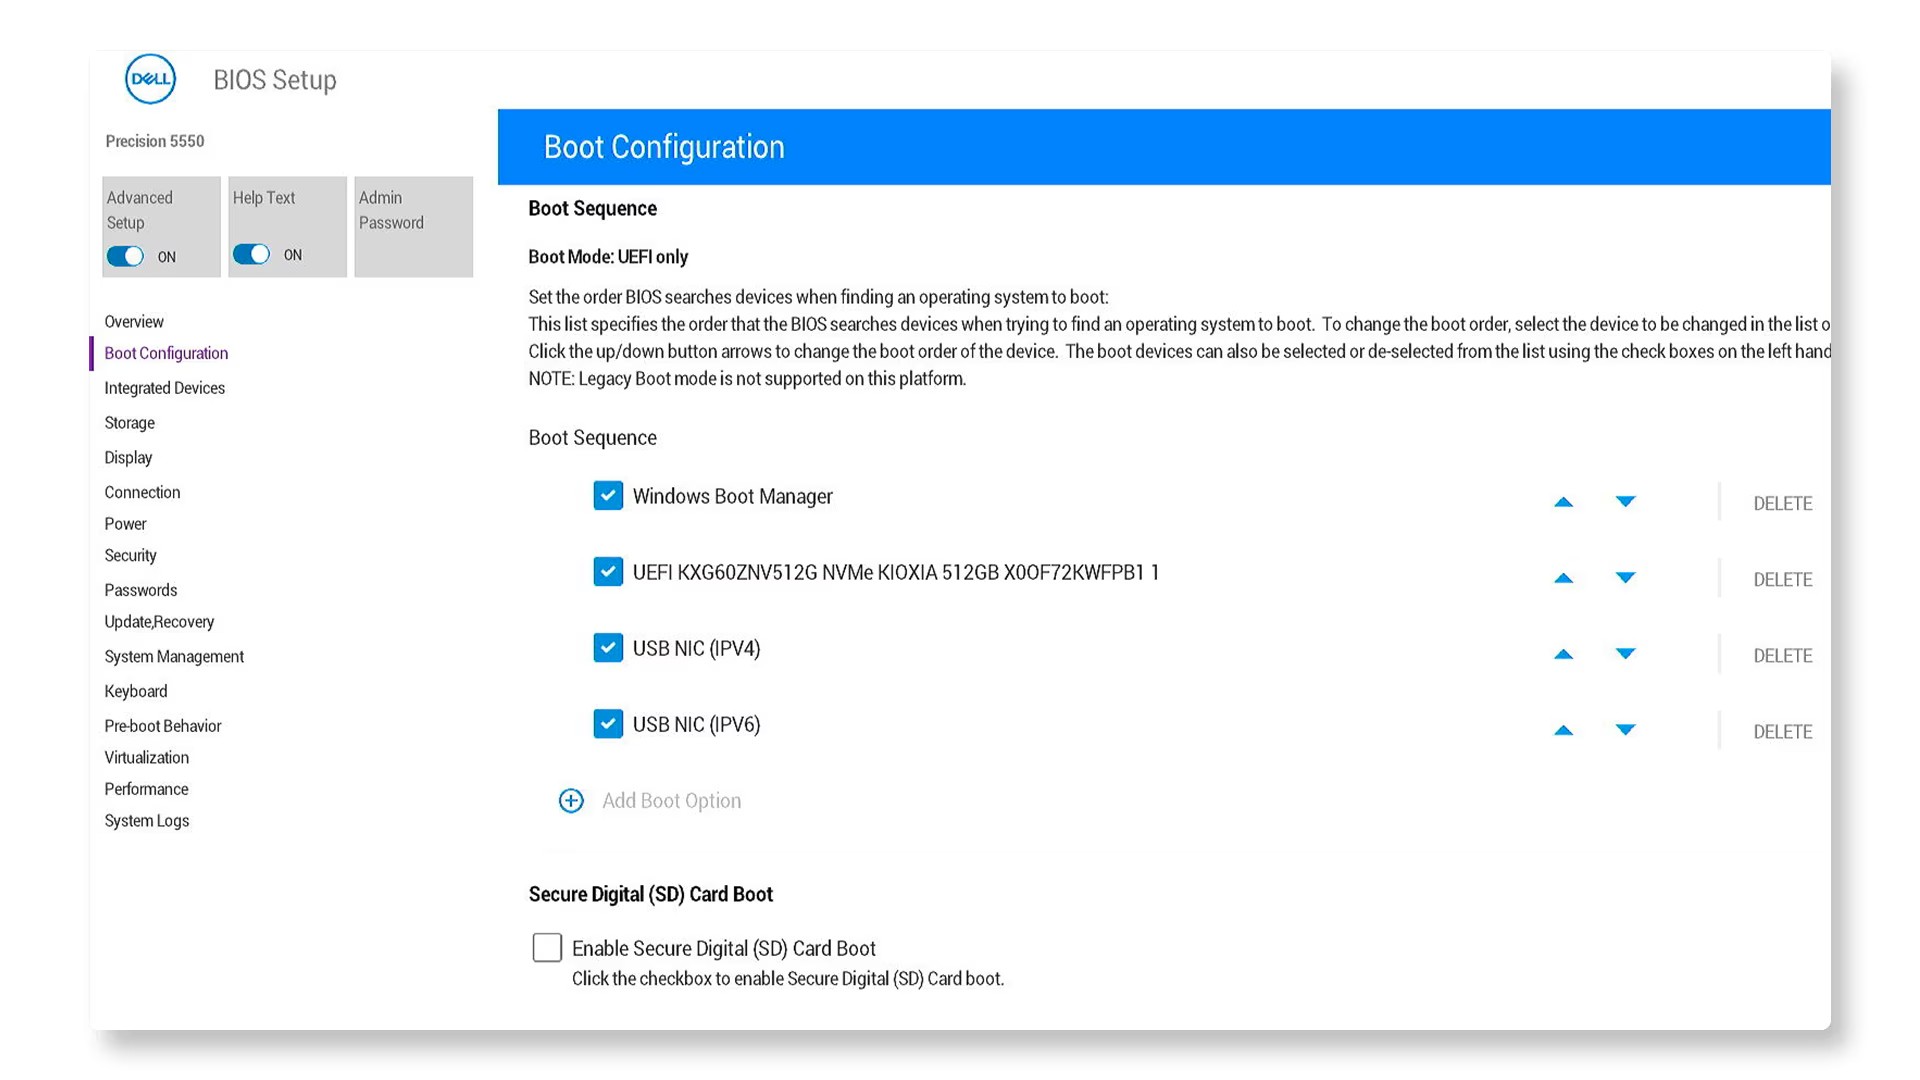This screenshot has width=1920, height=1080.
Task: Open Admin Password tile
Action: coord(413,227)
